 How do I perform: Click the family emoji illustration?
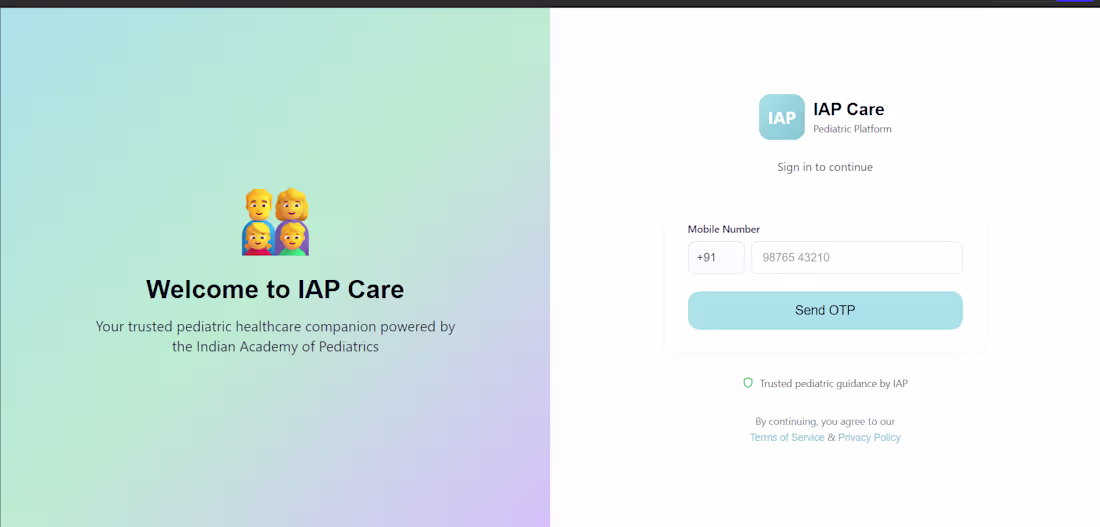pos(275,222)
